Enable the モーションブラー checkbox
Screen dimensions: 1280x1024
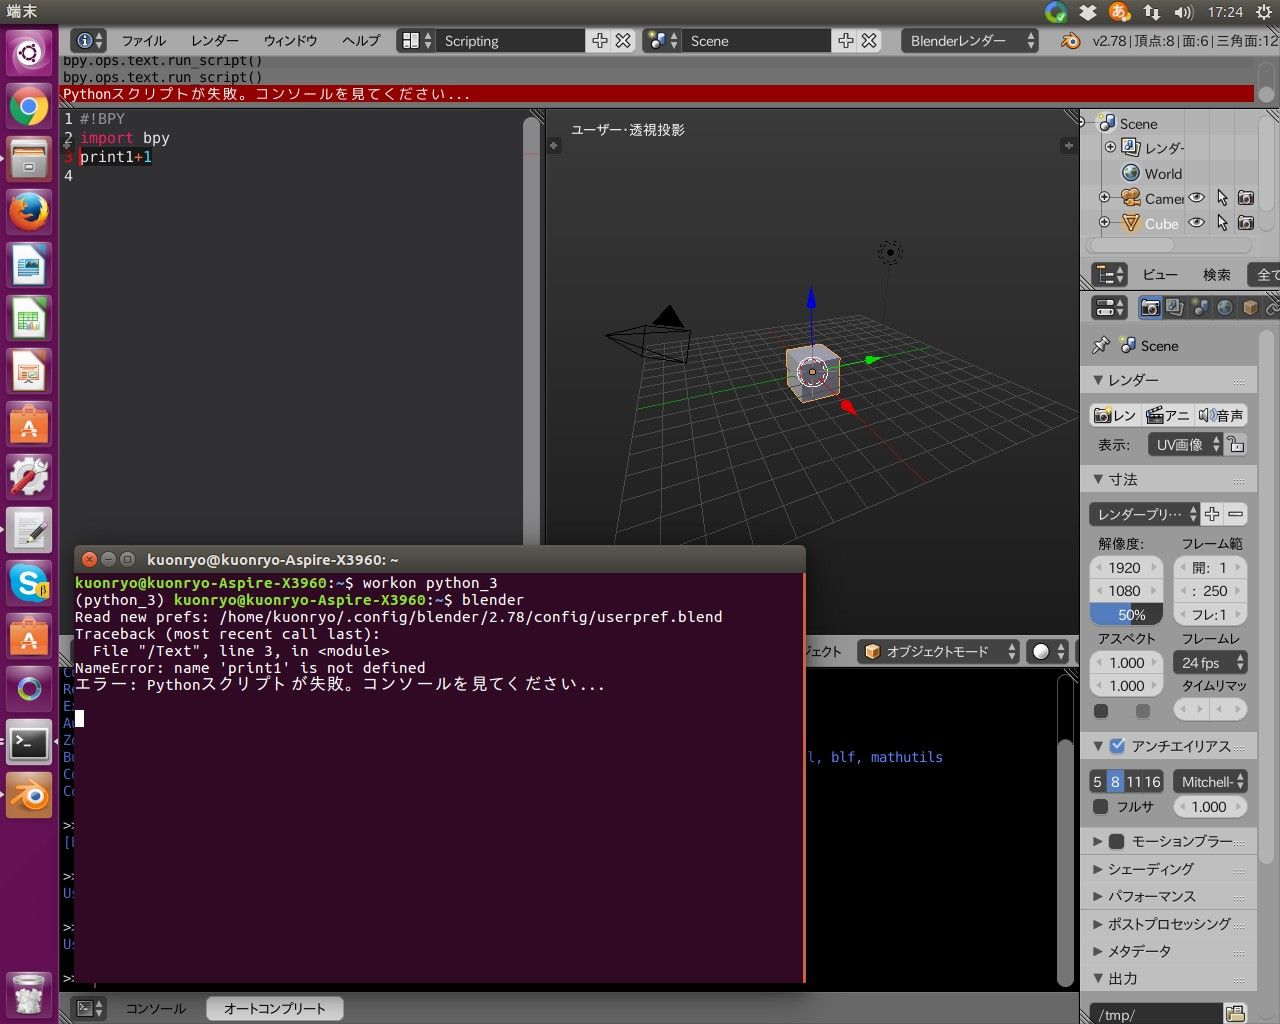tap(1117, 841)
